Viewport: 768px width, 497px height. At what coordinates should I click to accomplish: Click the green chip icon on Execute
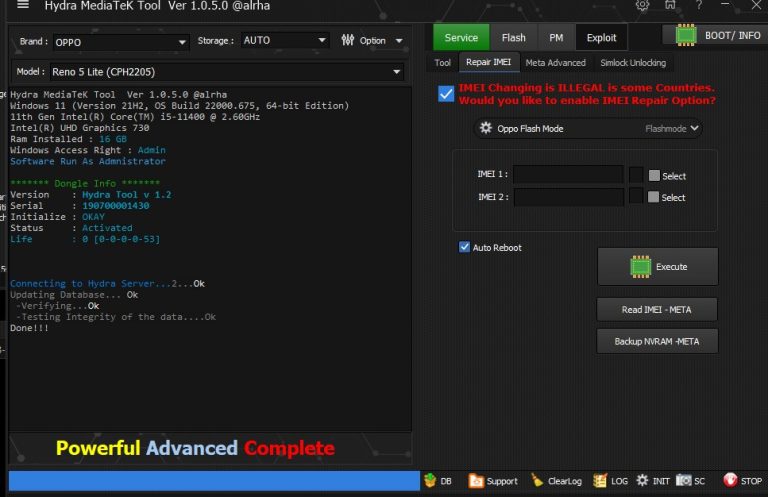coord(640,267)
